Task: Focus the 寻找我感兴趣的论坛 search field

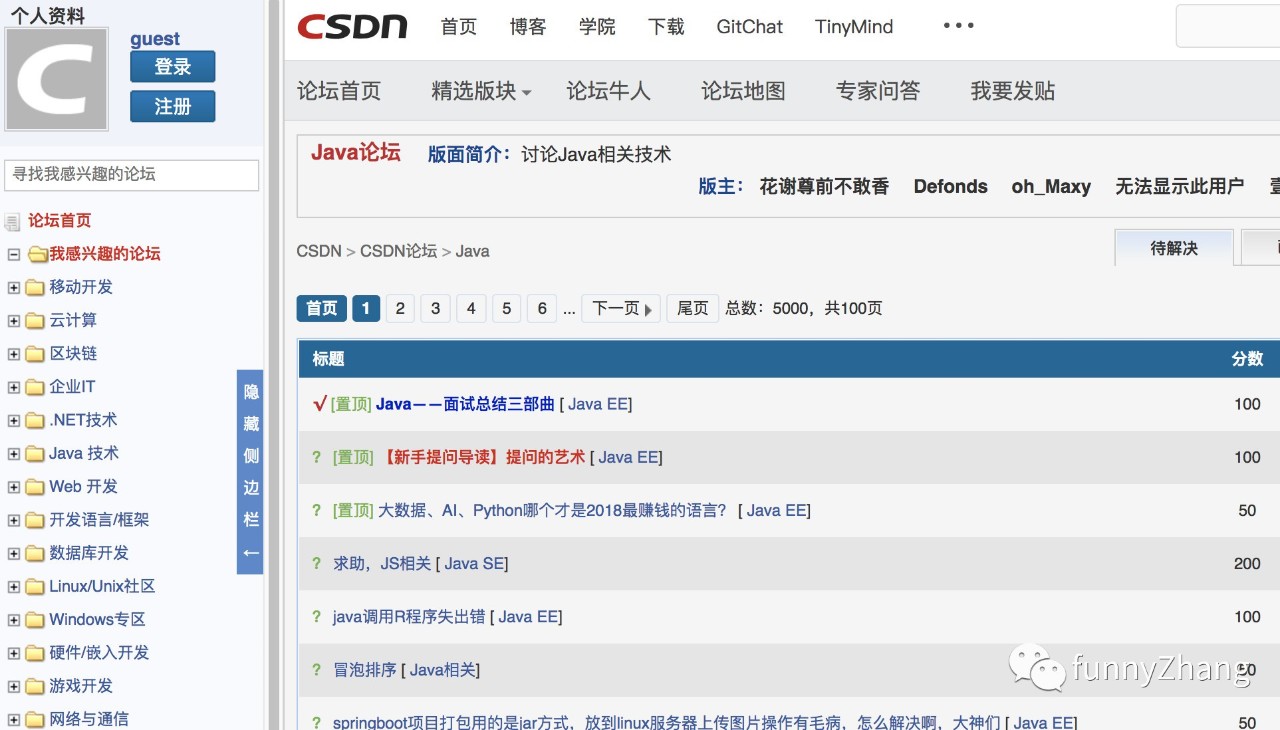Action: [x=132, y=175]
